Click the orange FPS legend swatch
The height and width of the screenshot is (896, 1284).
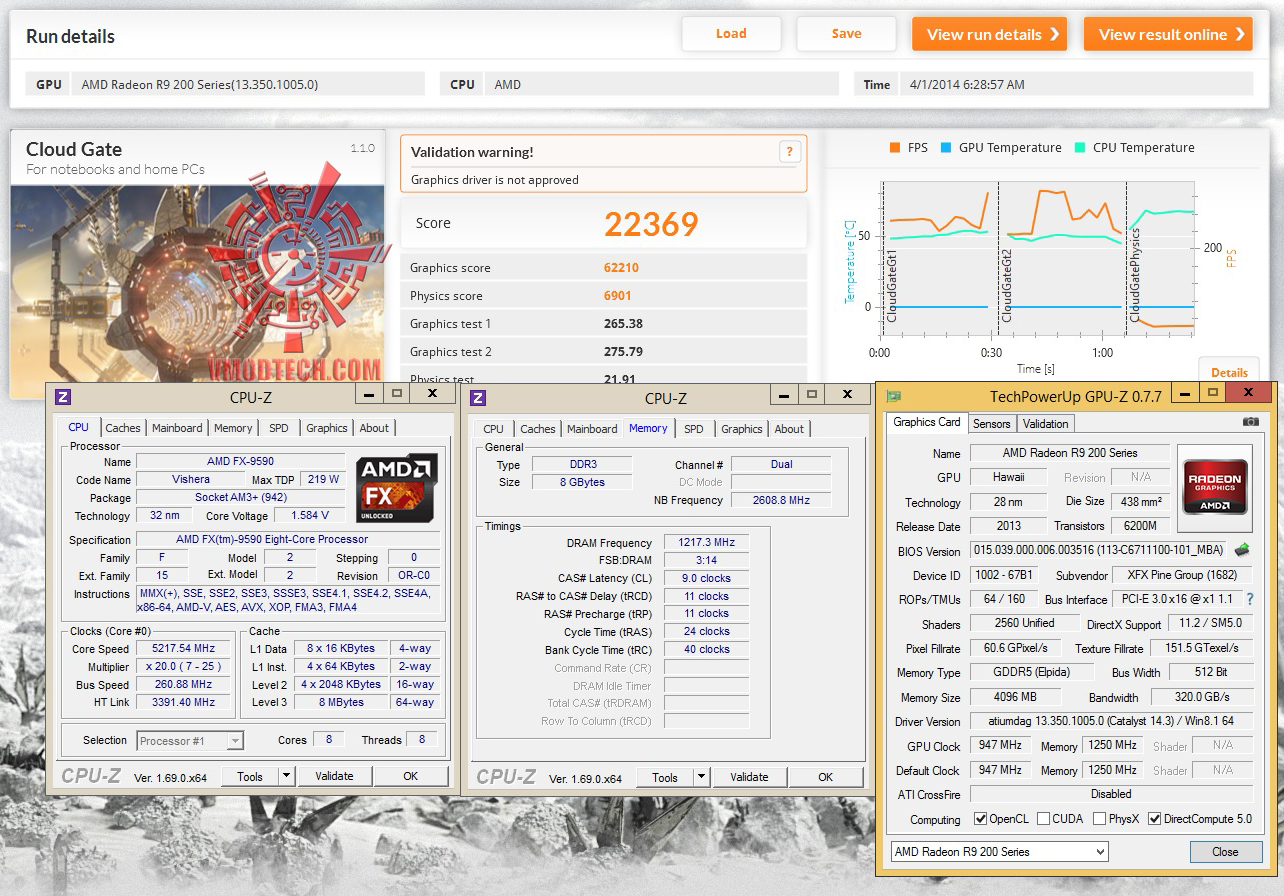pyautogui.click(x=894, y=148)
